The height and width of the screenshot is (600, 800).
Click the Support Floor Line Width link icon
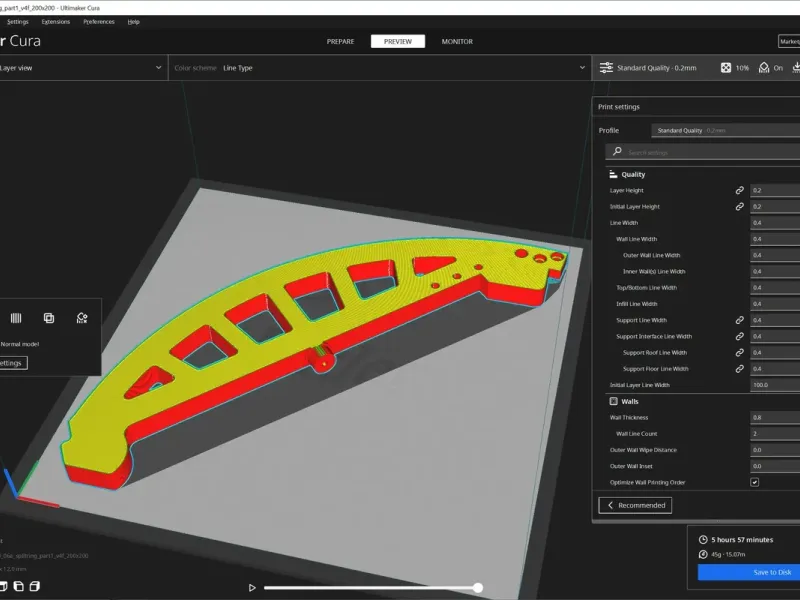pyautogui.click(x=739, y=368)
